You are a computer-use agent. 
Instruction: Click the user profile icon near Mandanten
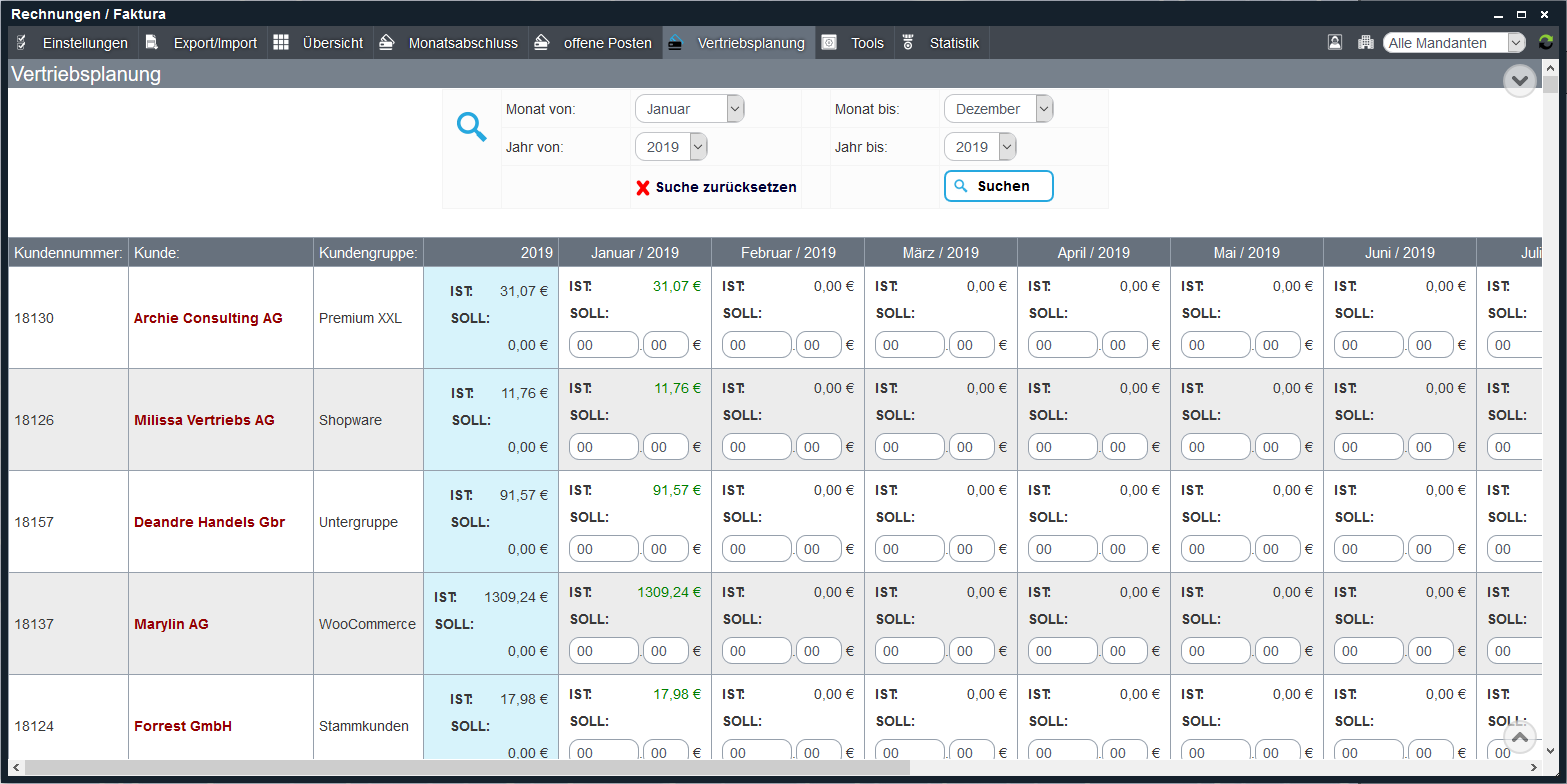1334,42
